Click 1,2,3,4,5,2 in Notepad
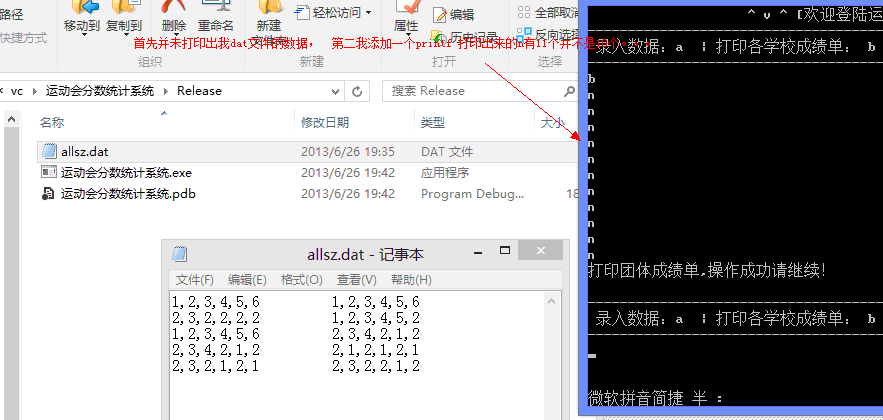The width and height of the screenshot is (883, 420). tap(376, 318)
